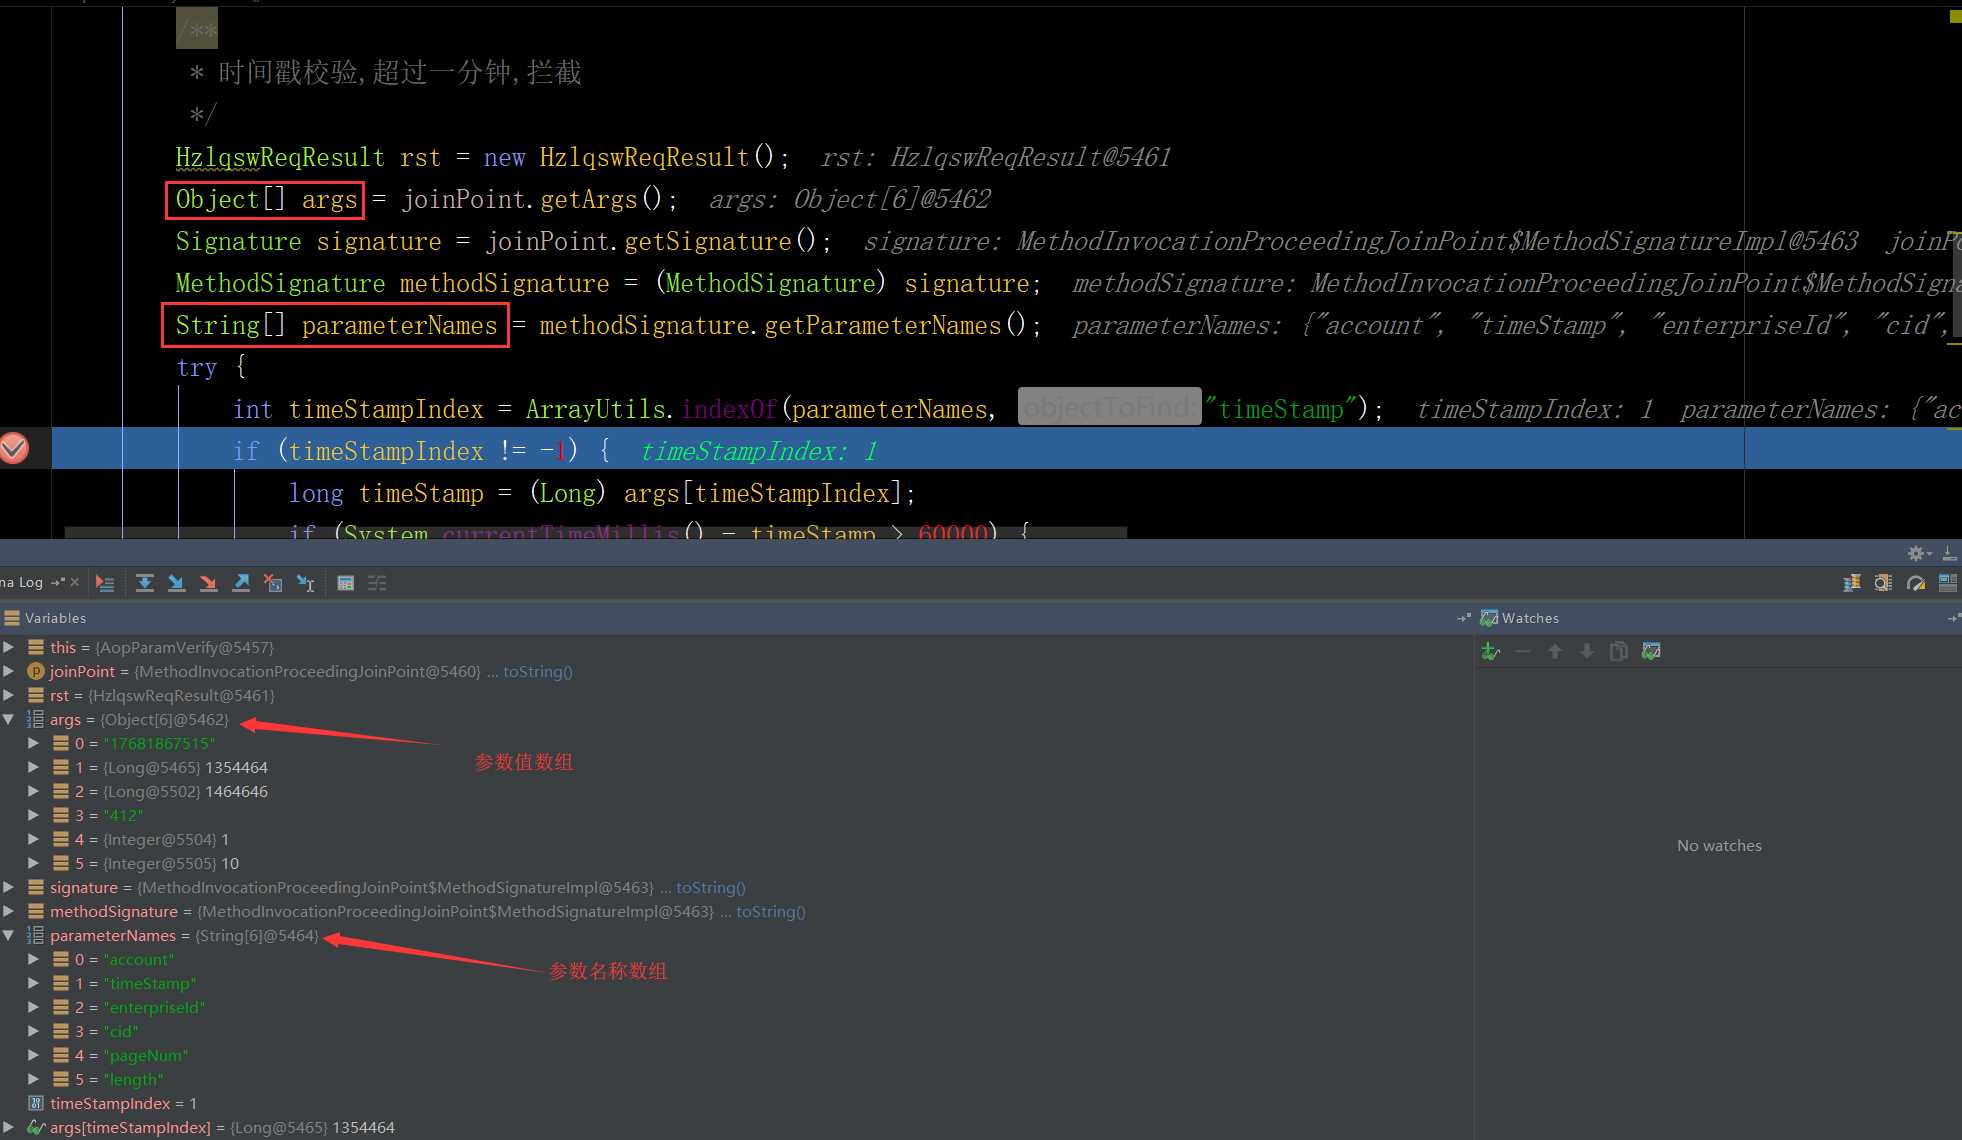Click 'No watches' placeholder text
1962x1140 pixels.
(x=1719, y=845)
